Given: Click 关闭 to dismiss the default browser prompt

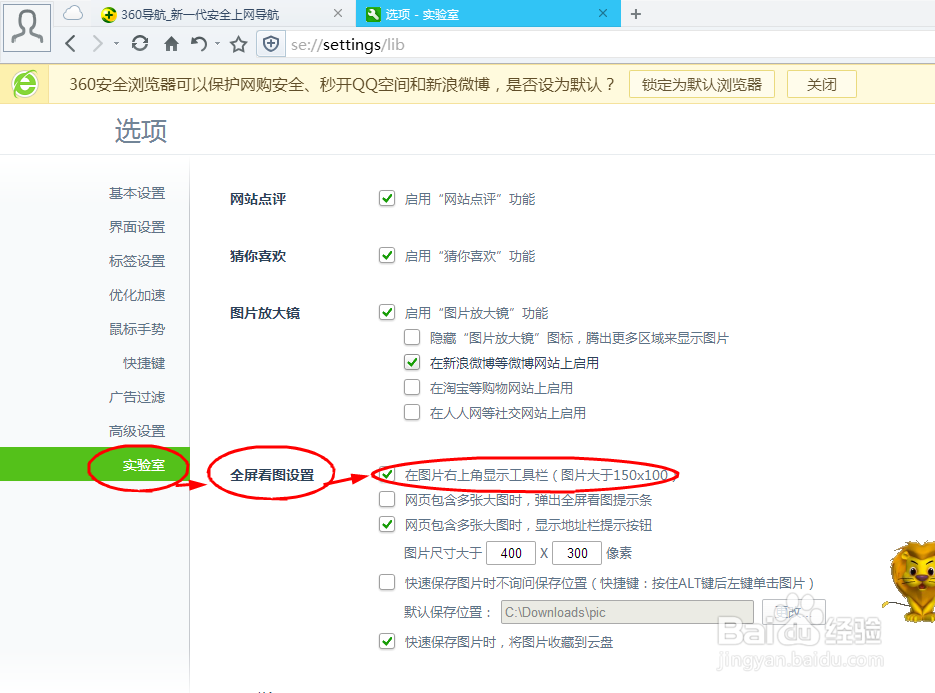Looking at the screenshot, I should point(820,83).
